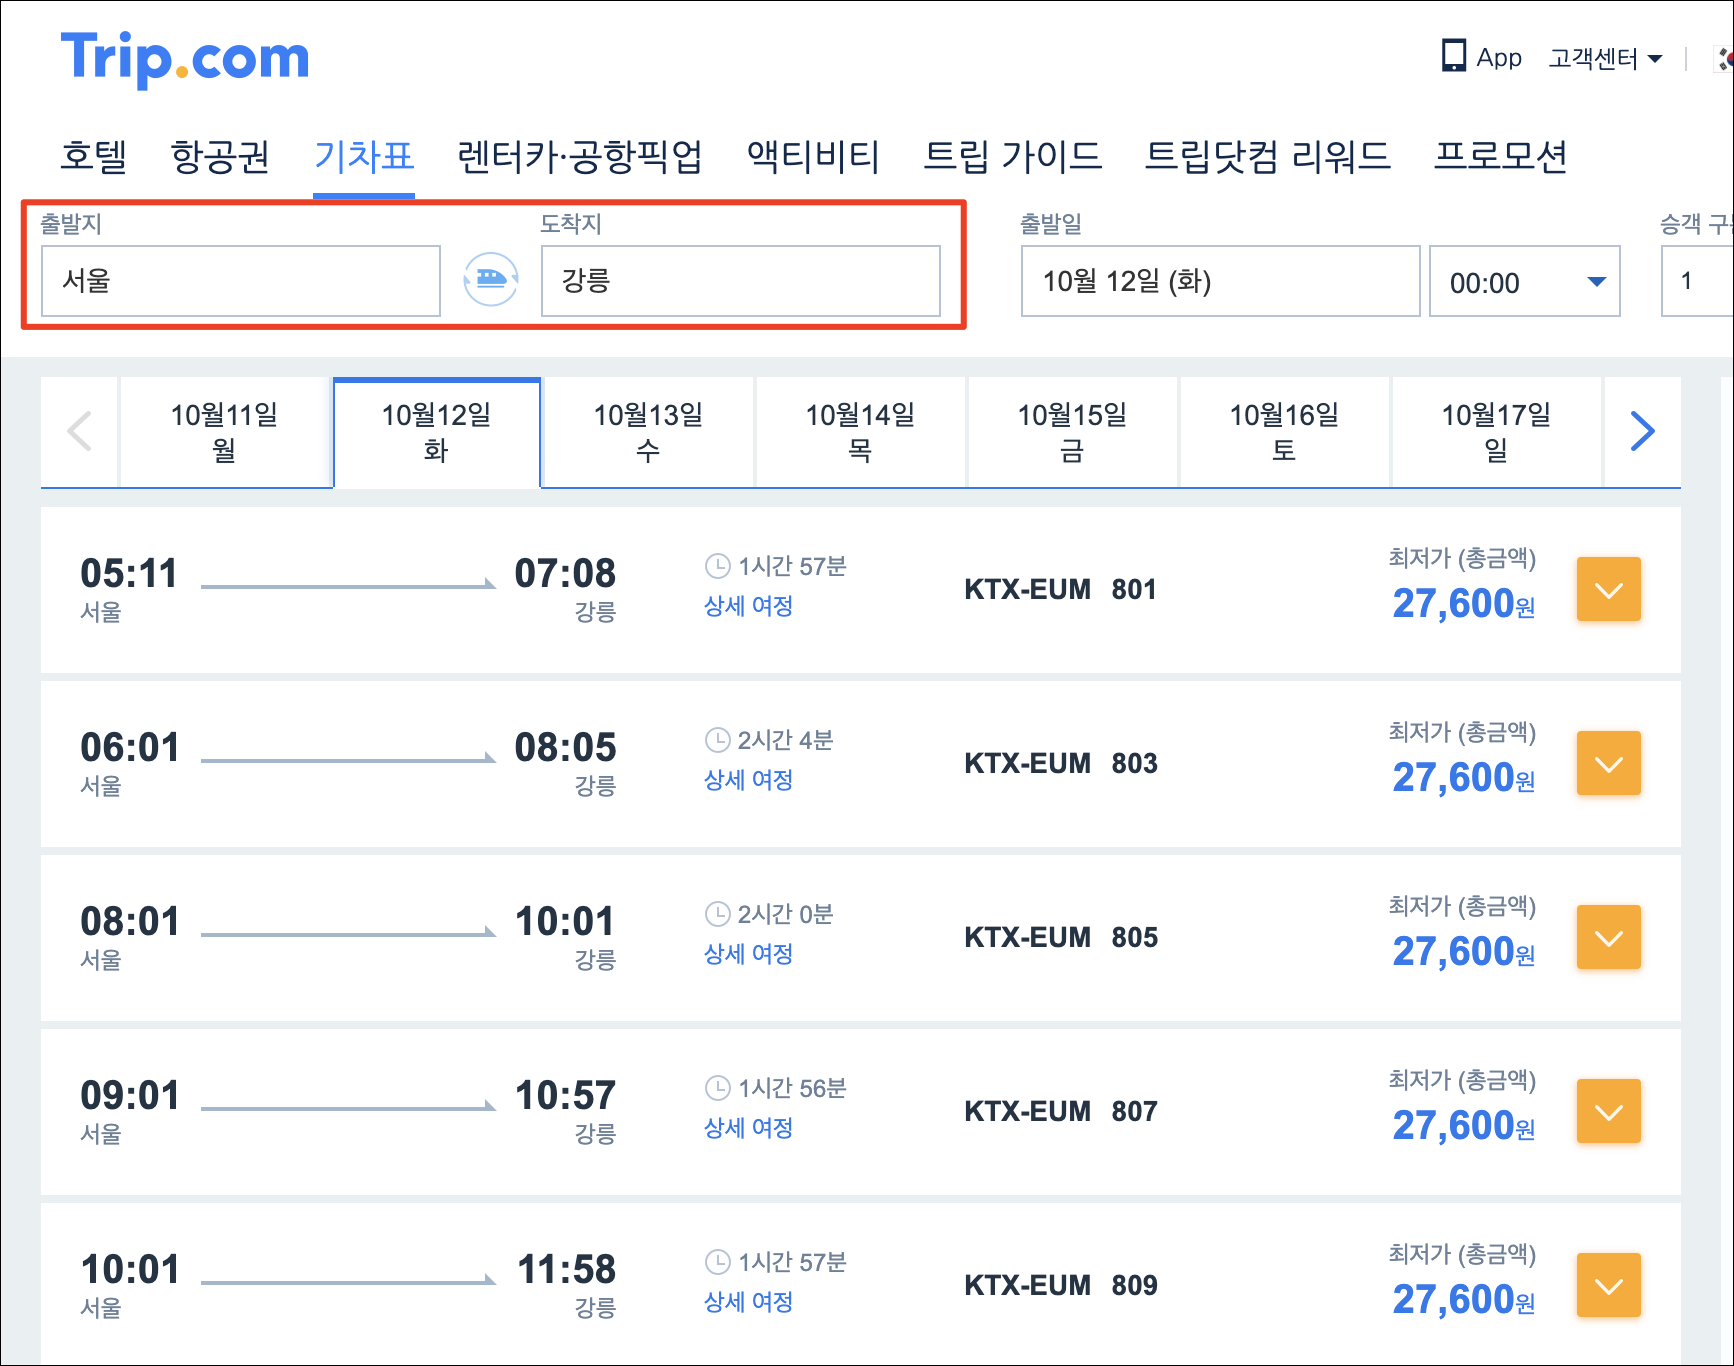
Task: Click arrival time 10:57
Action: (566, 1095)
